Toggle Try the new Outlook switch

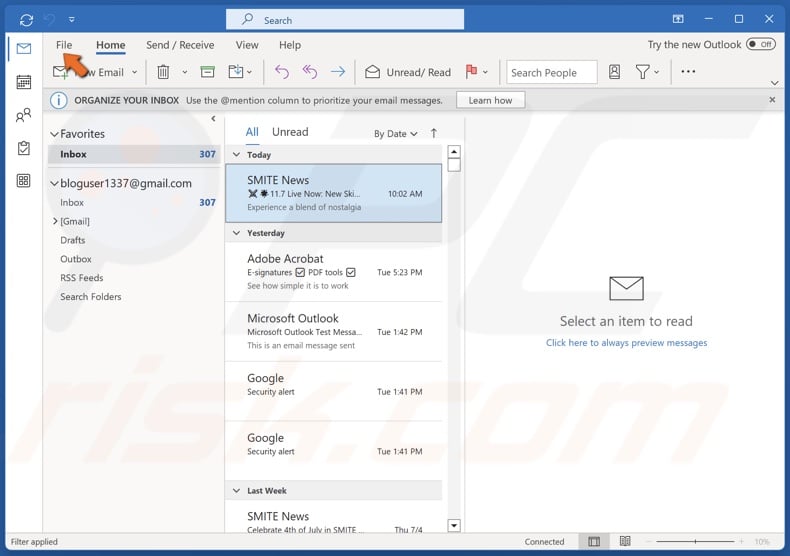pyautogui.click(x=760, y=44)
